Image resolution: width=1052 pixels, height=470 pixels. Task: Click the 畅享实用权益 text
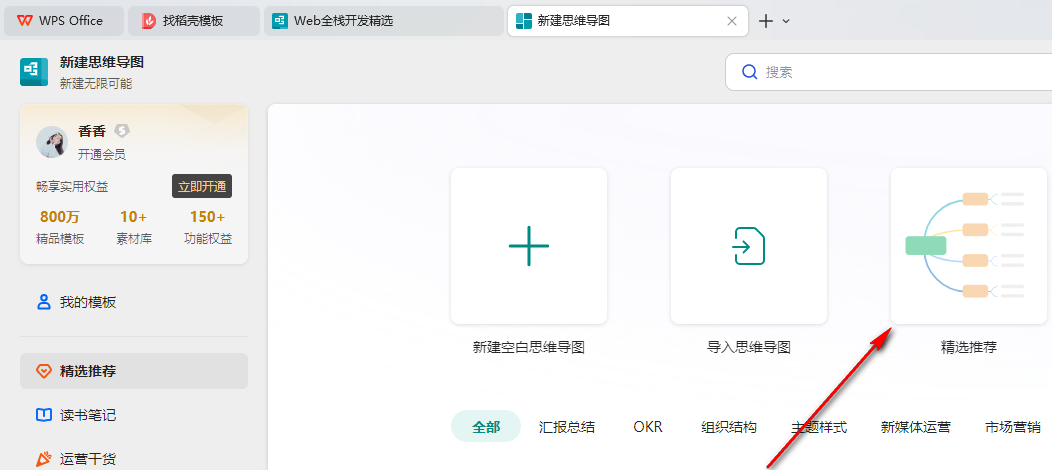click(72, 187)
